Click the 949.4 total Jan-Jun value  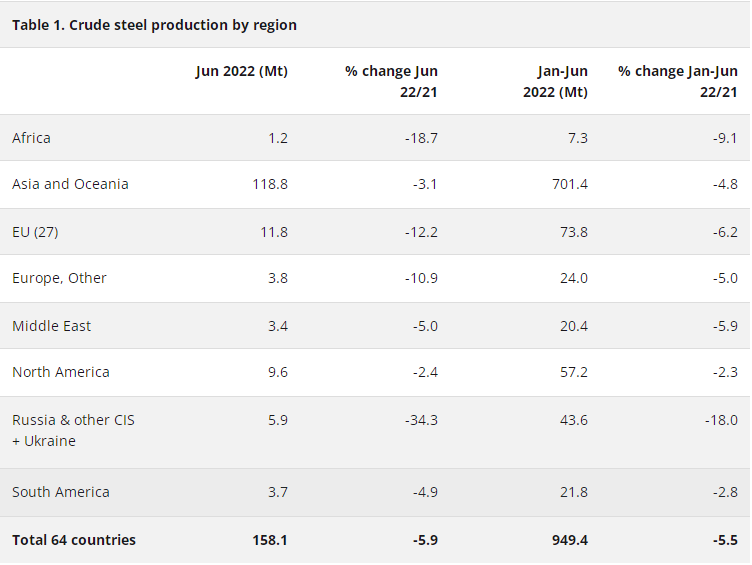(568, 540)
